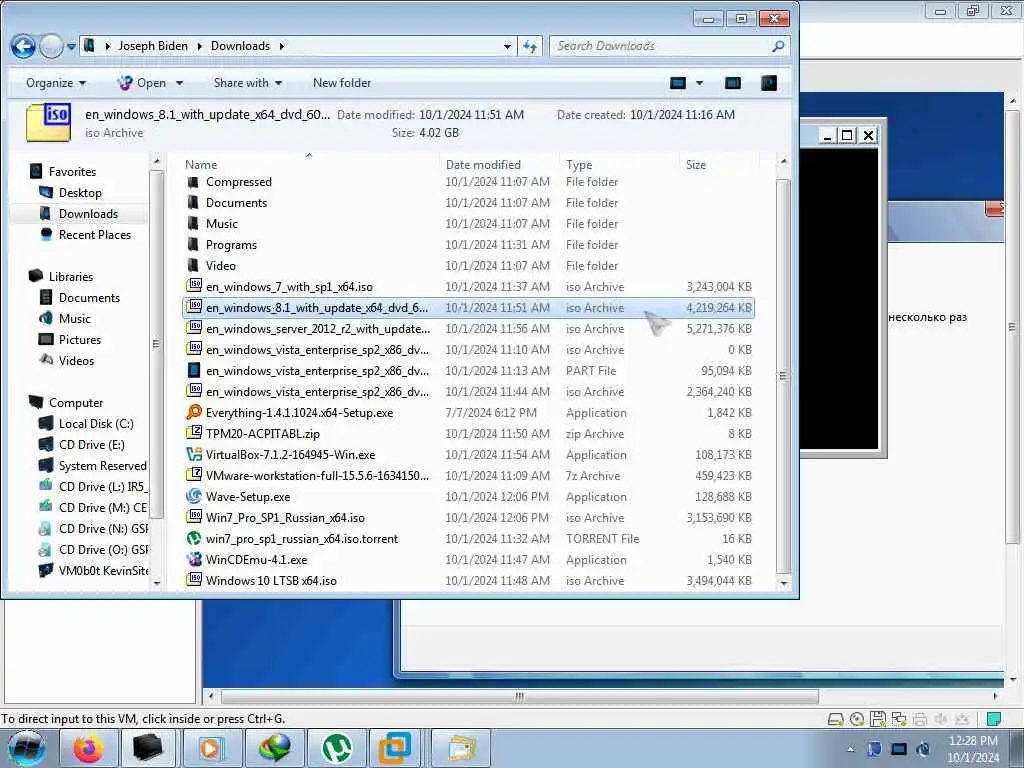Click the Open button in the toolbar
1024x768 pixels.
tap(142, 83)
